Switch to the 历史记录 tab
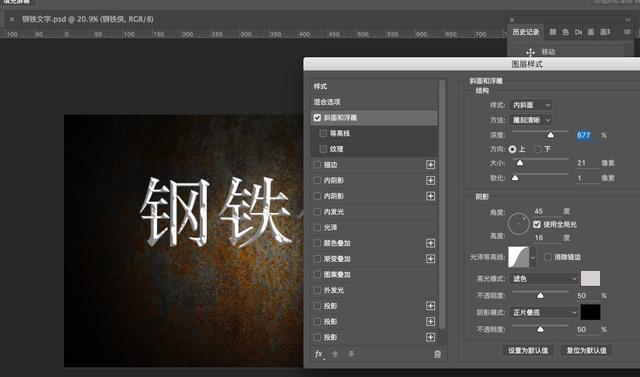The width and height of the screenshot is (640, 377). pyautogui.click(x=525, y=32)
